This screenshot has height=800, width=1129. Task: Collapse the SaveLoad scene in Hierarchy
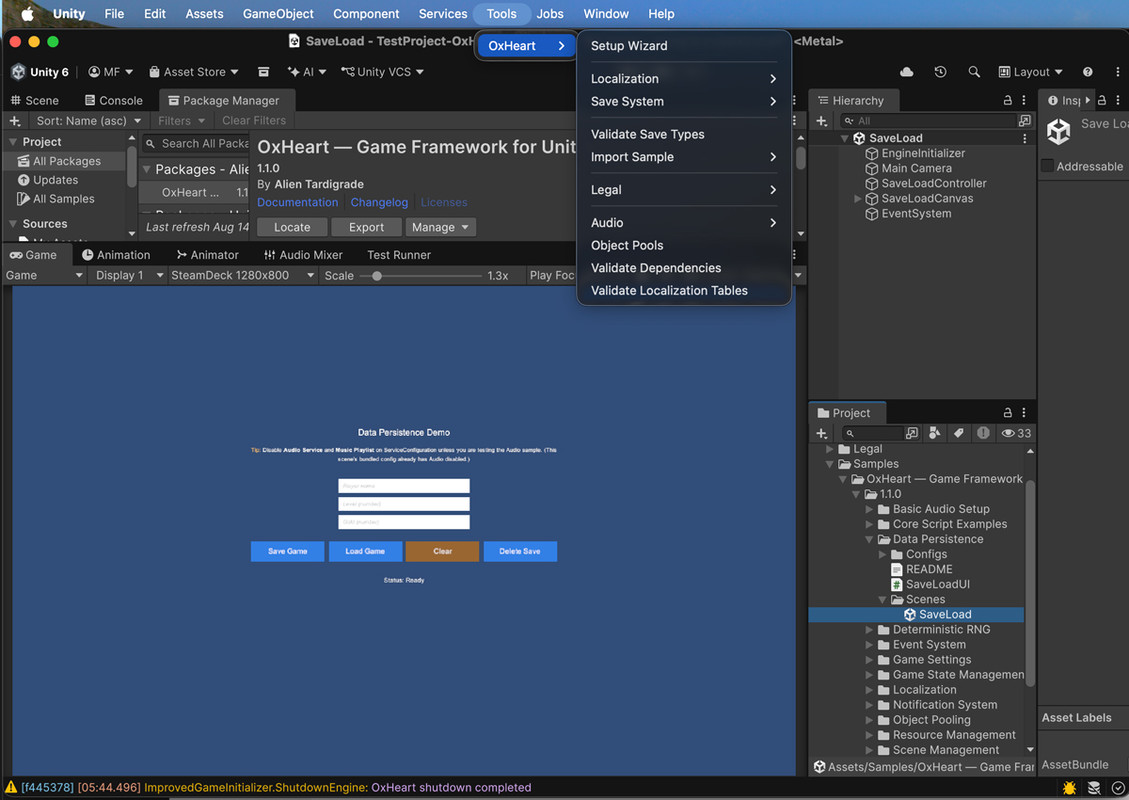click(845, 138)
